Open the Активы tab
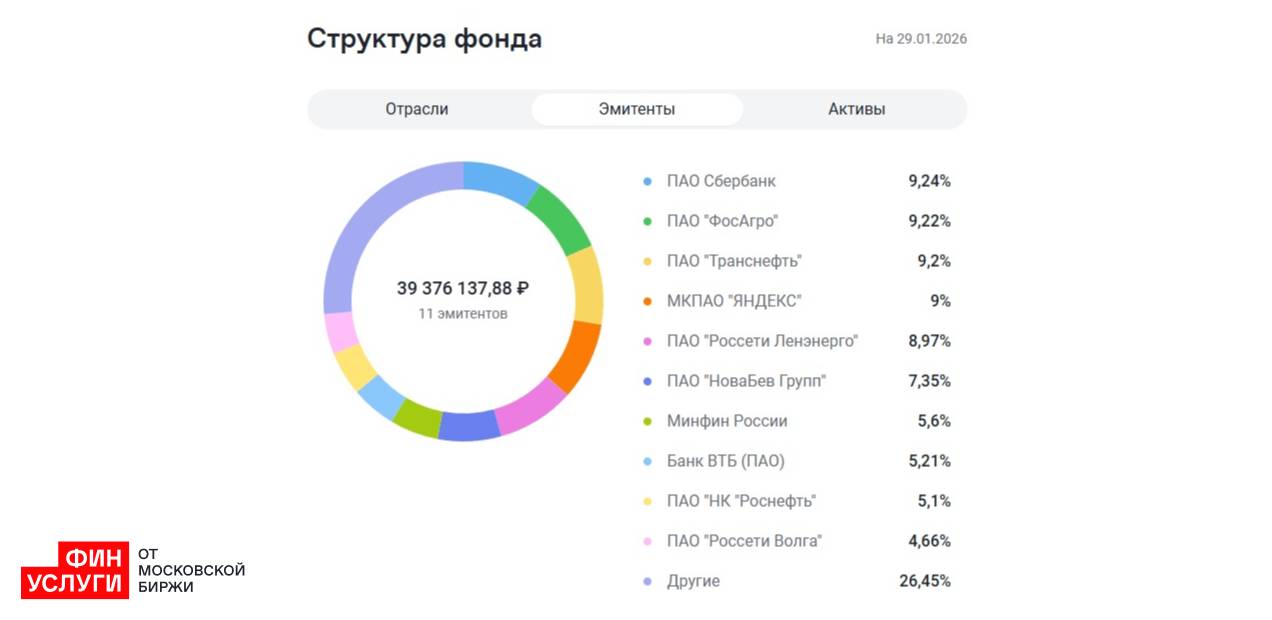The width and height of the screenshot is (1272, 620). [x=856, y=110]
